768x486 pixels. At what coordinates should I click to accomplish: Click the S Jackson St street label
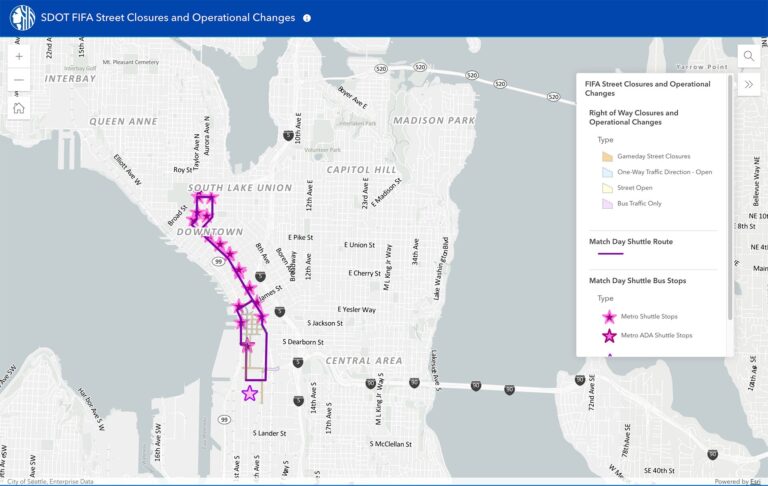tap(325, 323)
